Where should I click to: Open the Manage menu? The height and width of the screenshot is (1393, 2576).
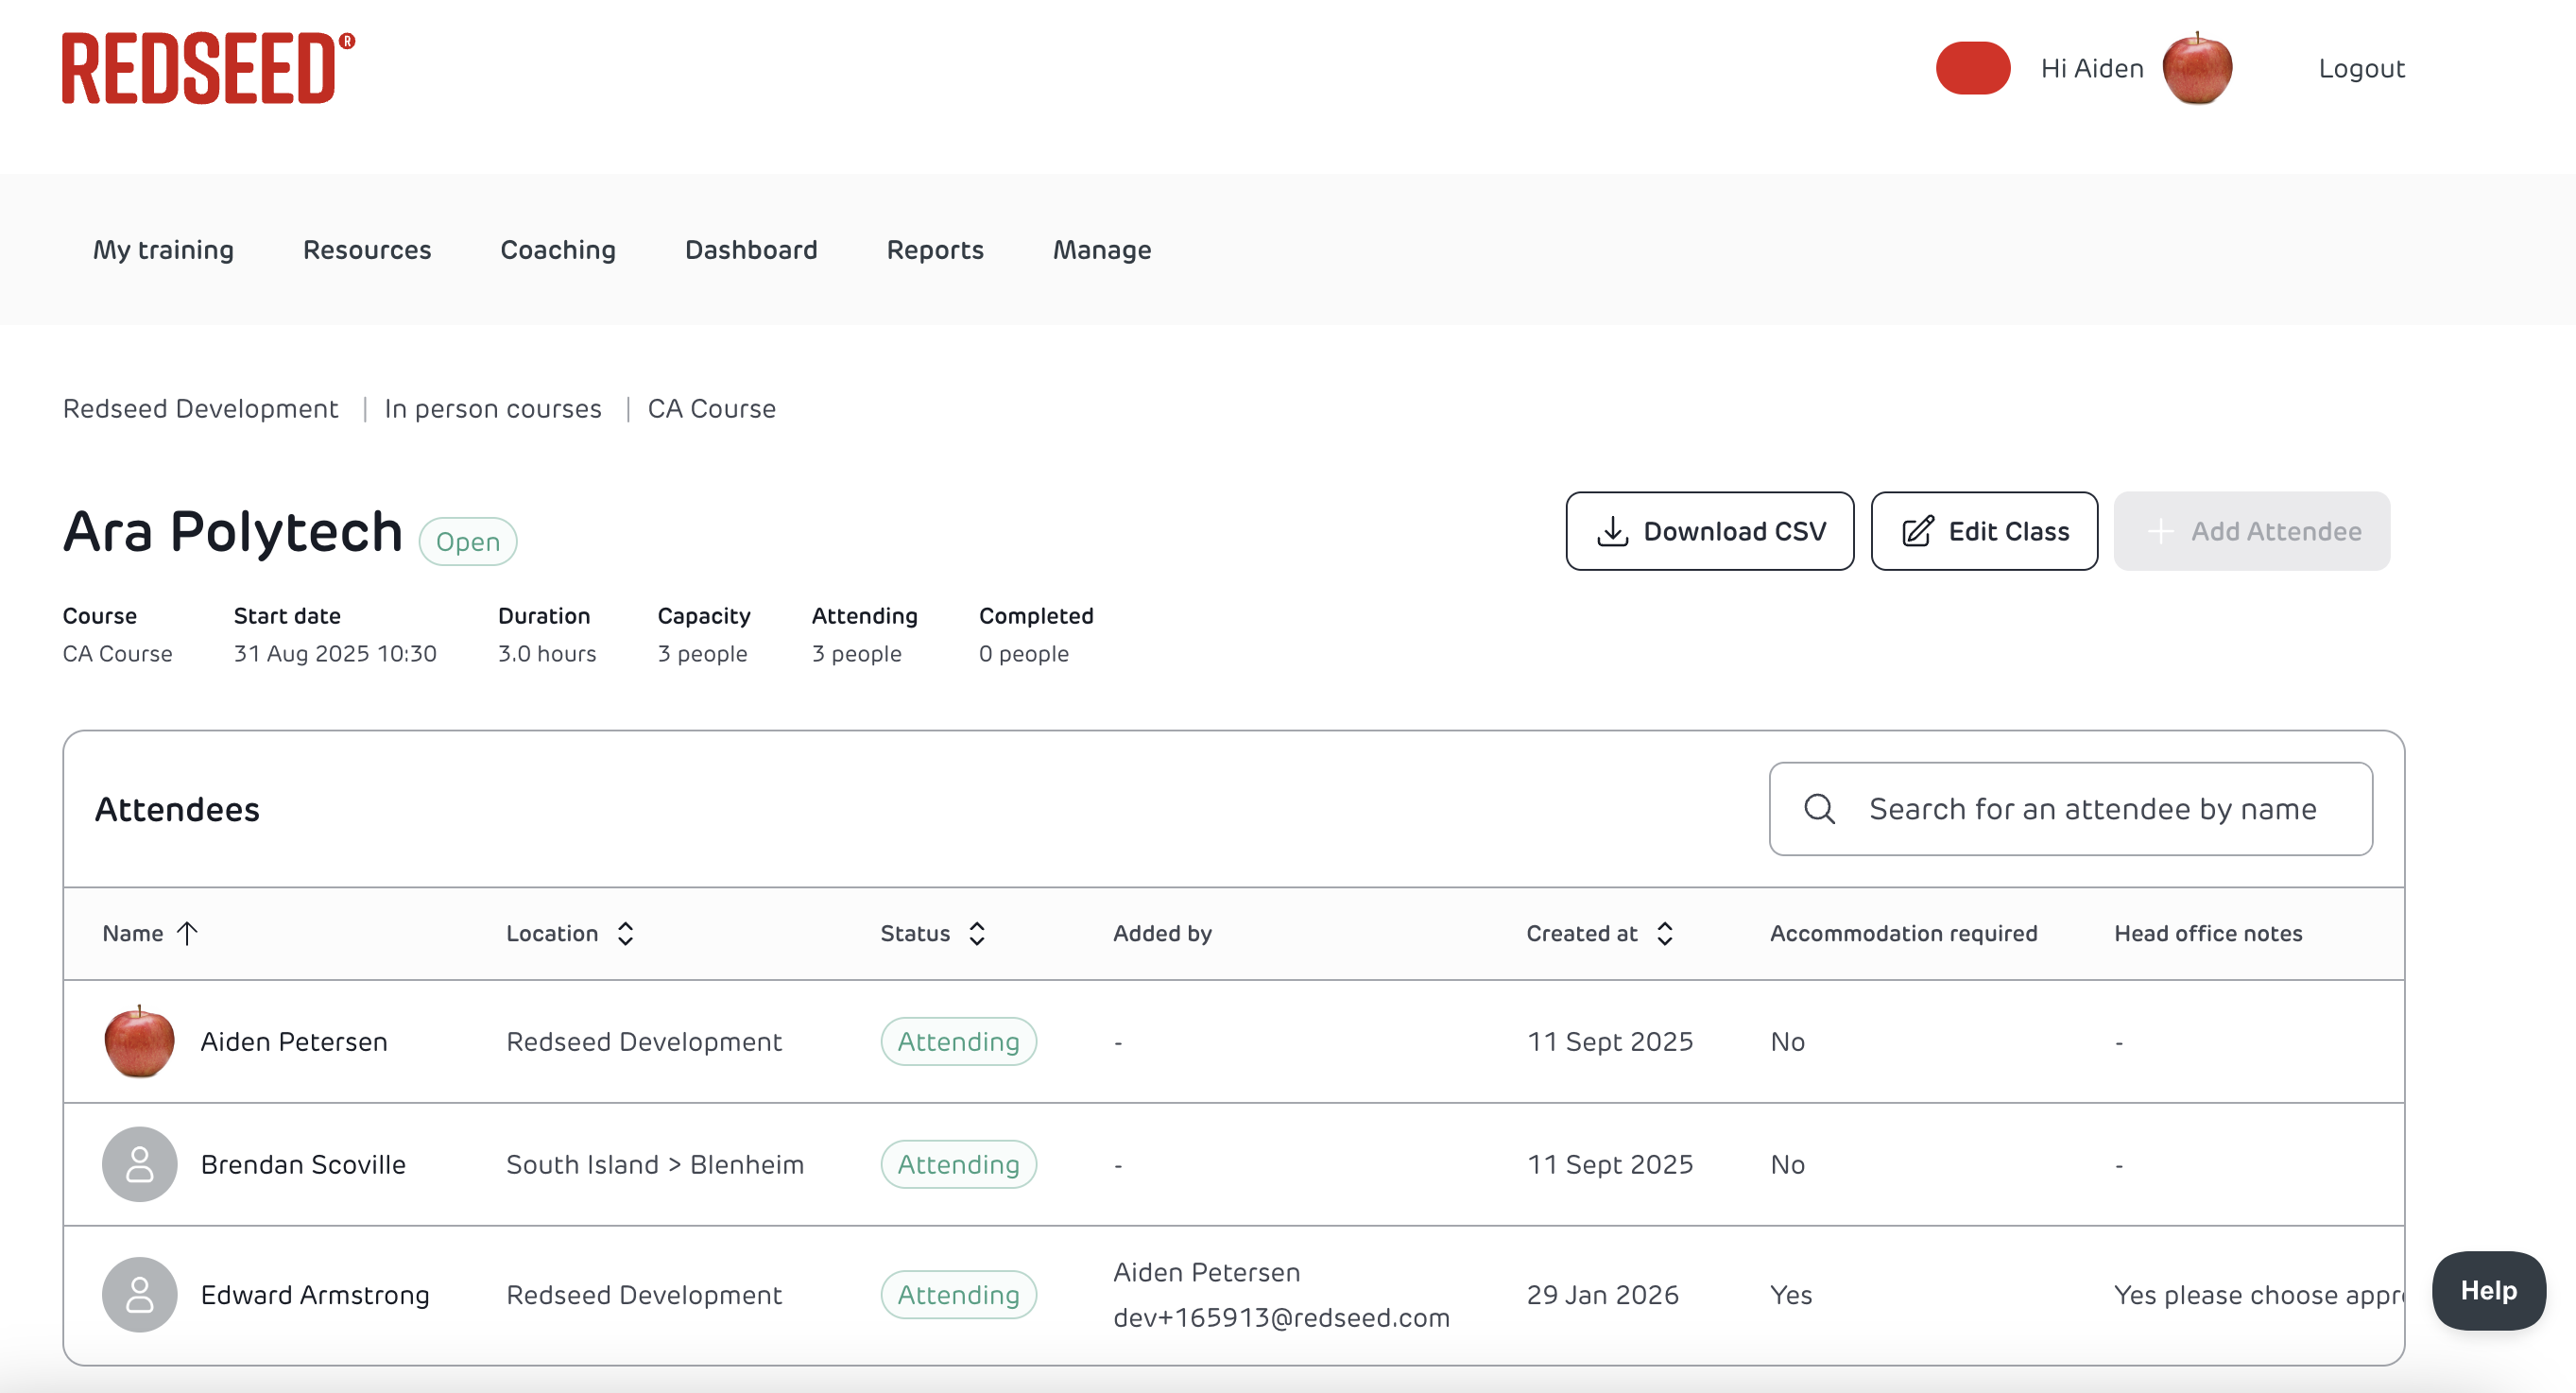[x=1101, y=250]
